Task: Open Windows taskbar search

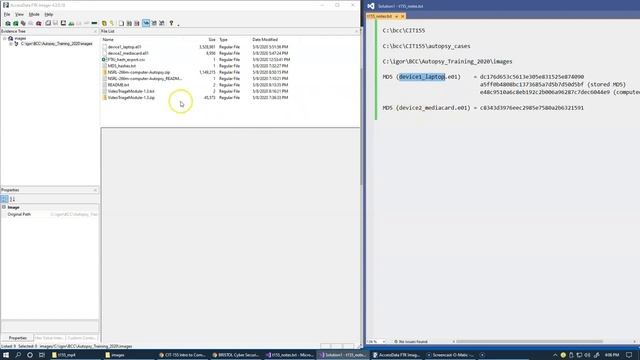Action: (18, 355)
